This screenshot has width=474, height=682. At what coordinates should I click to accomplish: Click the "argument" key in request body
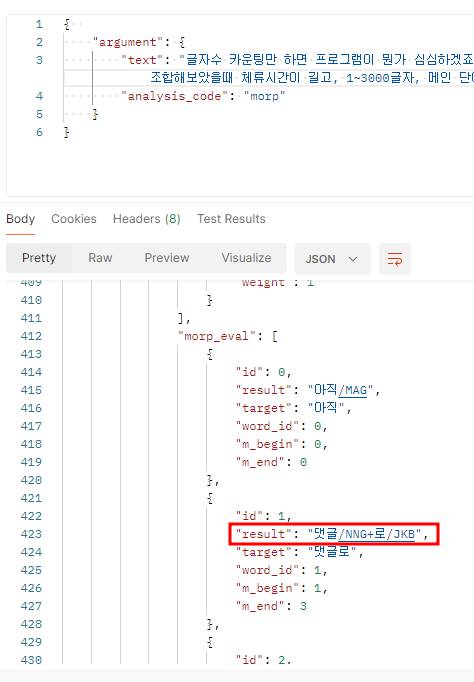point(127,42)
